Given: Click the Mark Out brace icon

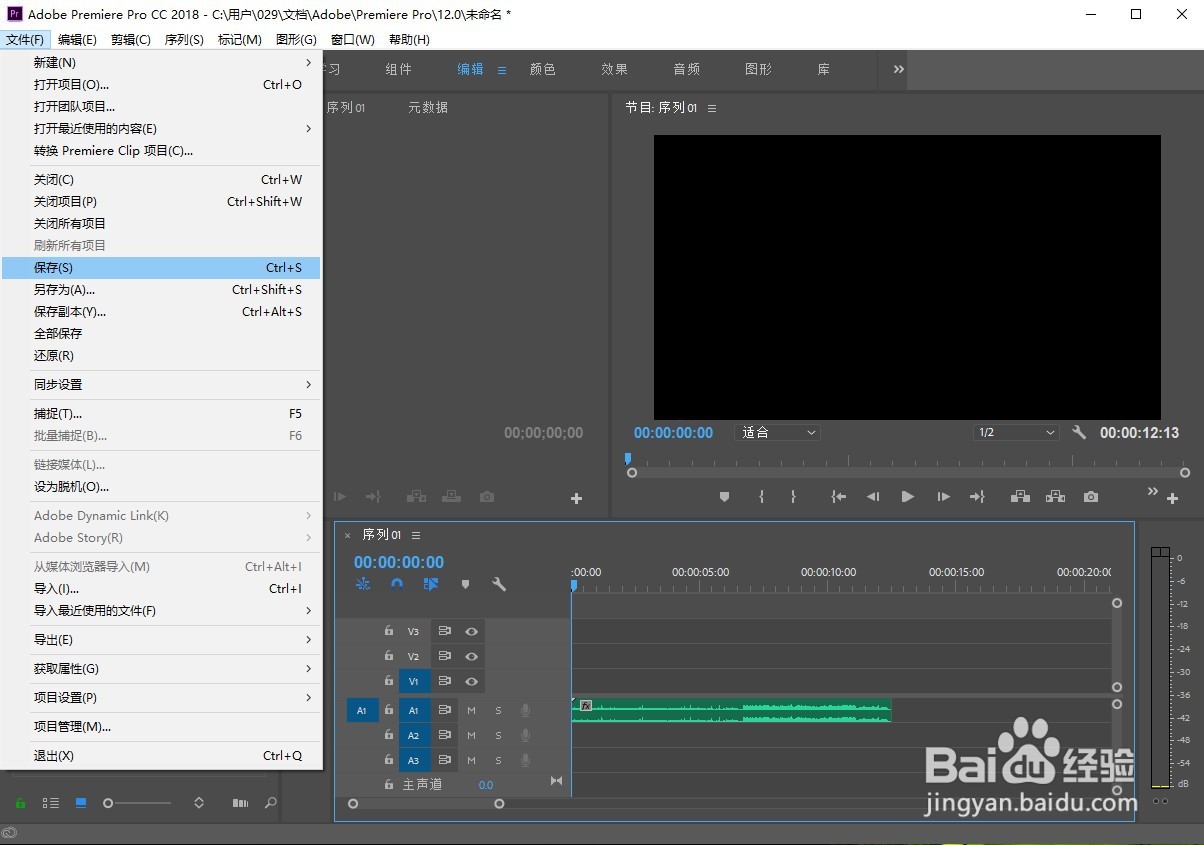Looking at the screenshot, I should click(793, 497).
